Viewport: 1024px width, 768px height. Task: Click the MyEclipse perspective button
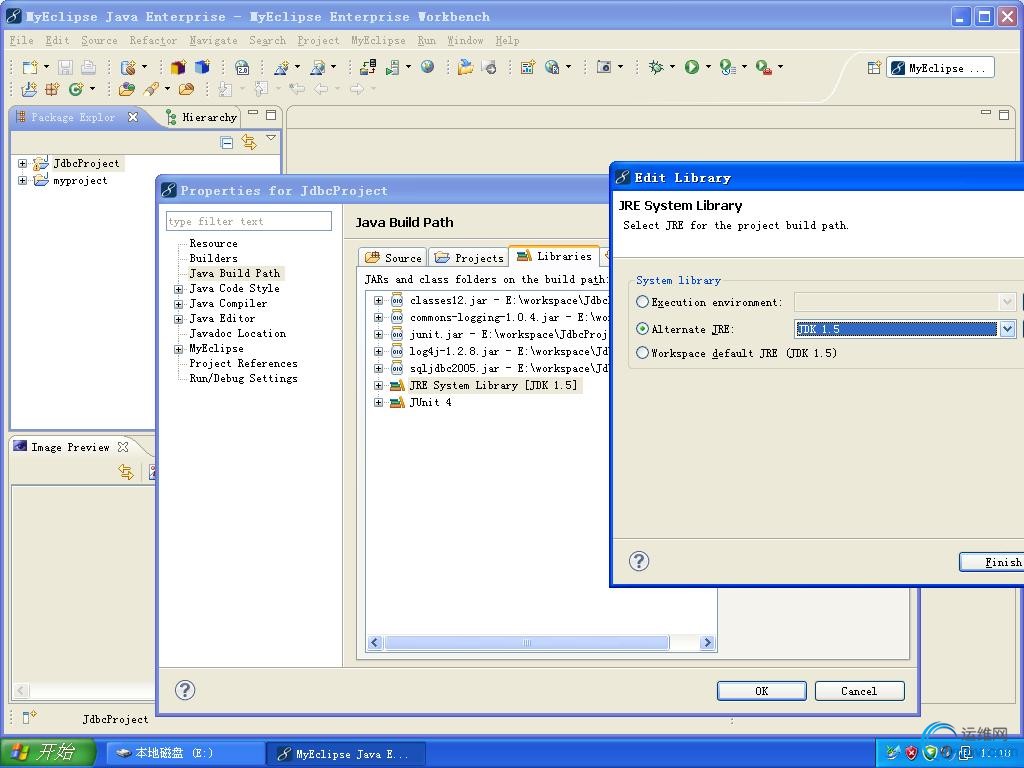pyautogui.click(x=940, y=68)
